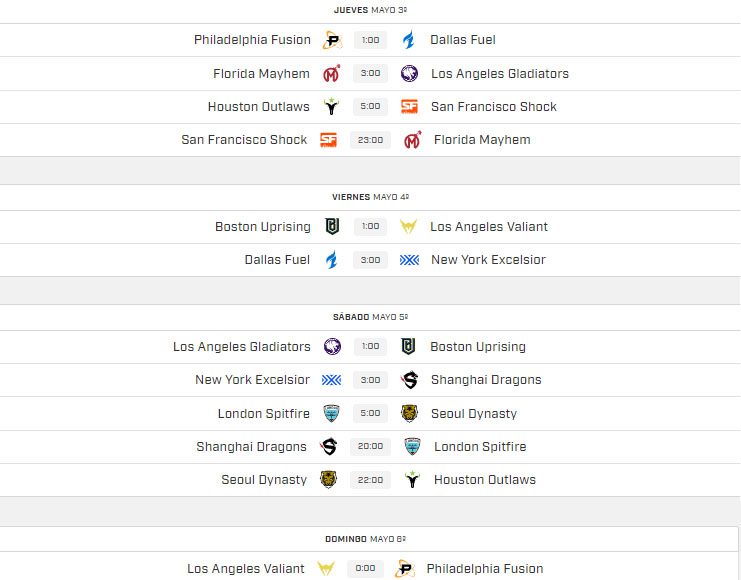This screenshot has width=741, height=580.
Task: Click the 20:00 match time badge
Action: (370, 447)
